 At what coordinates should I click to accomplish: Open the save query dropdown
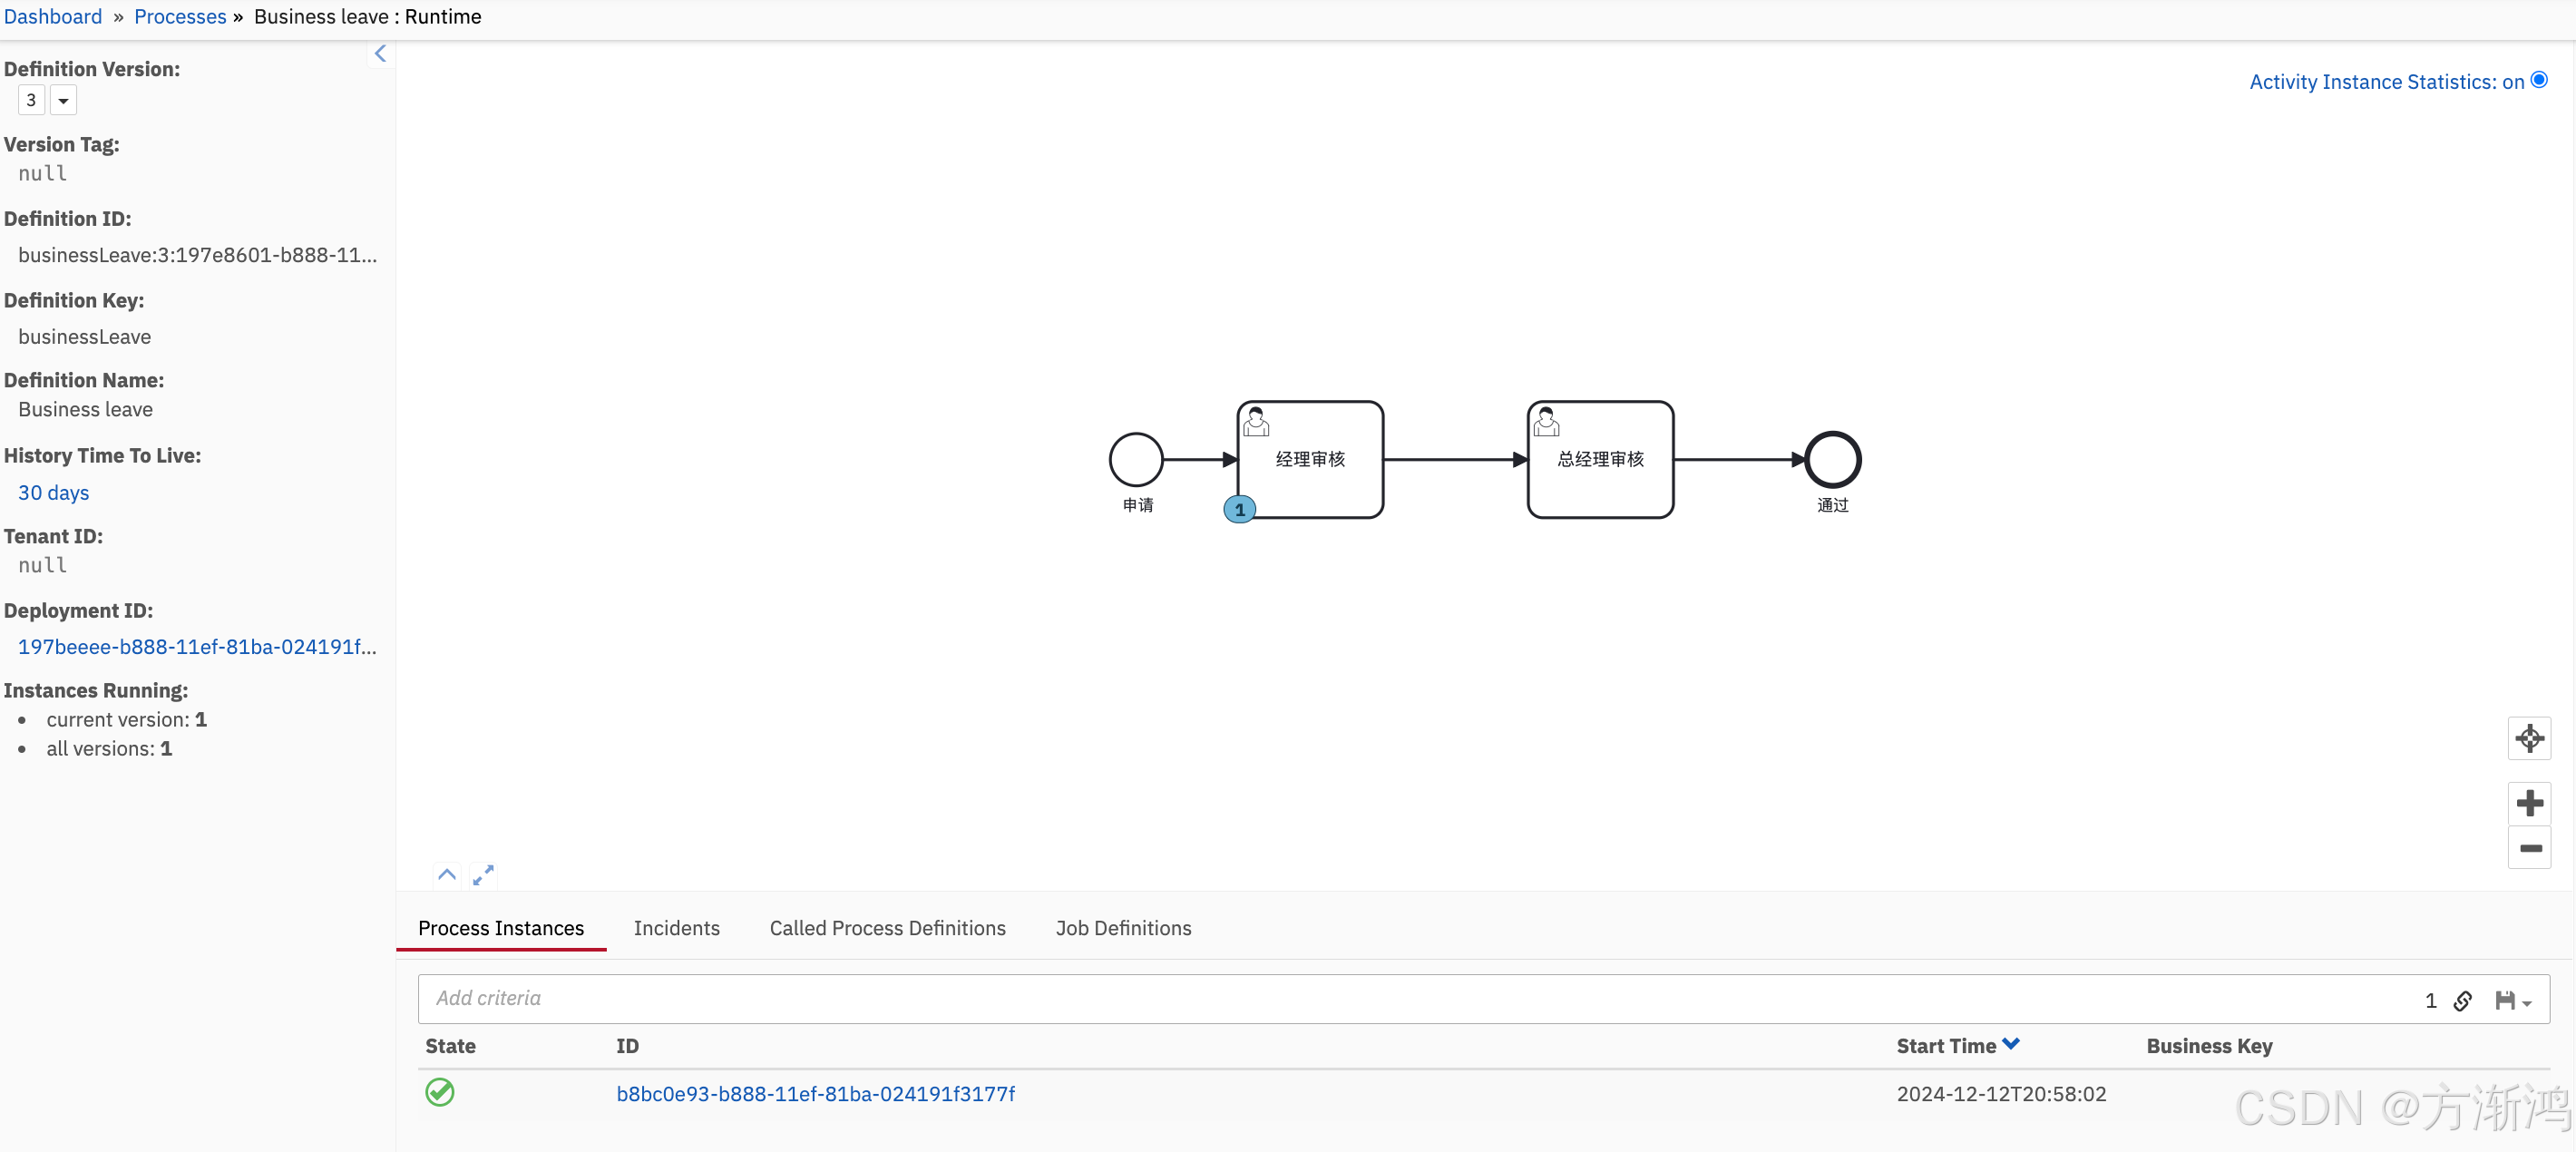(x=2513, y=1001)
